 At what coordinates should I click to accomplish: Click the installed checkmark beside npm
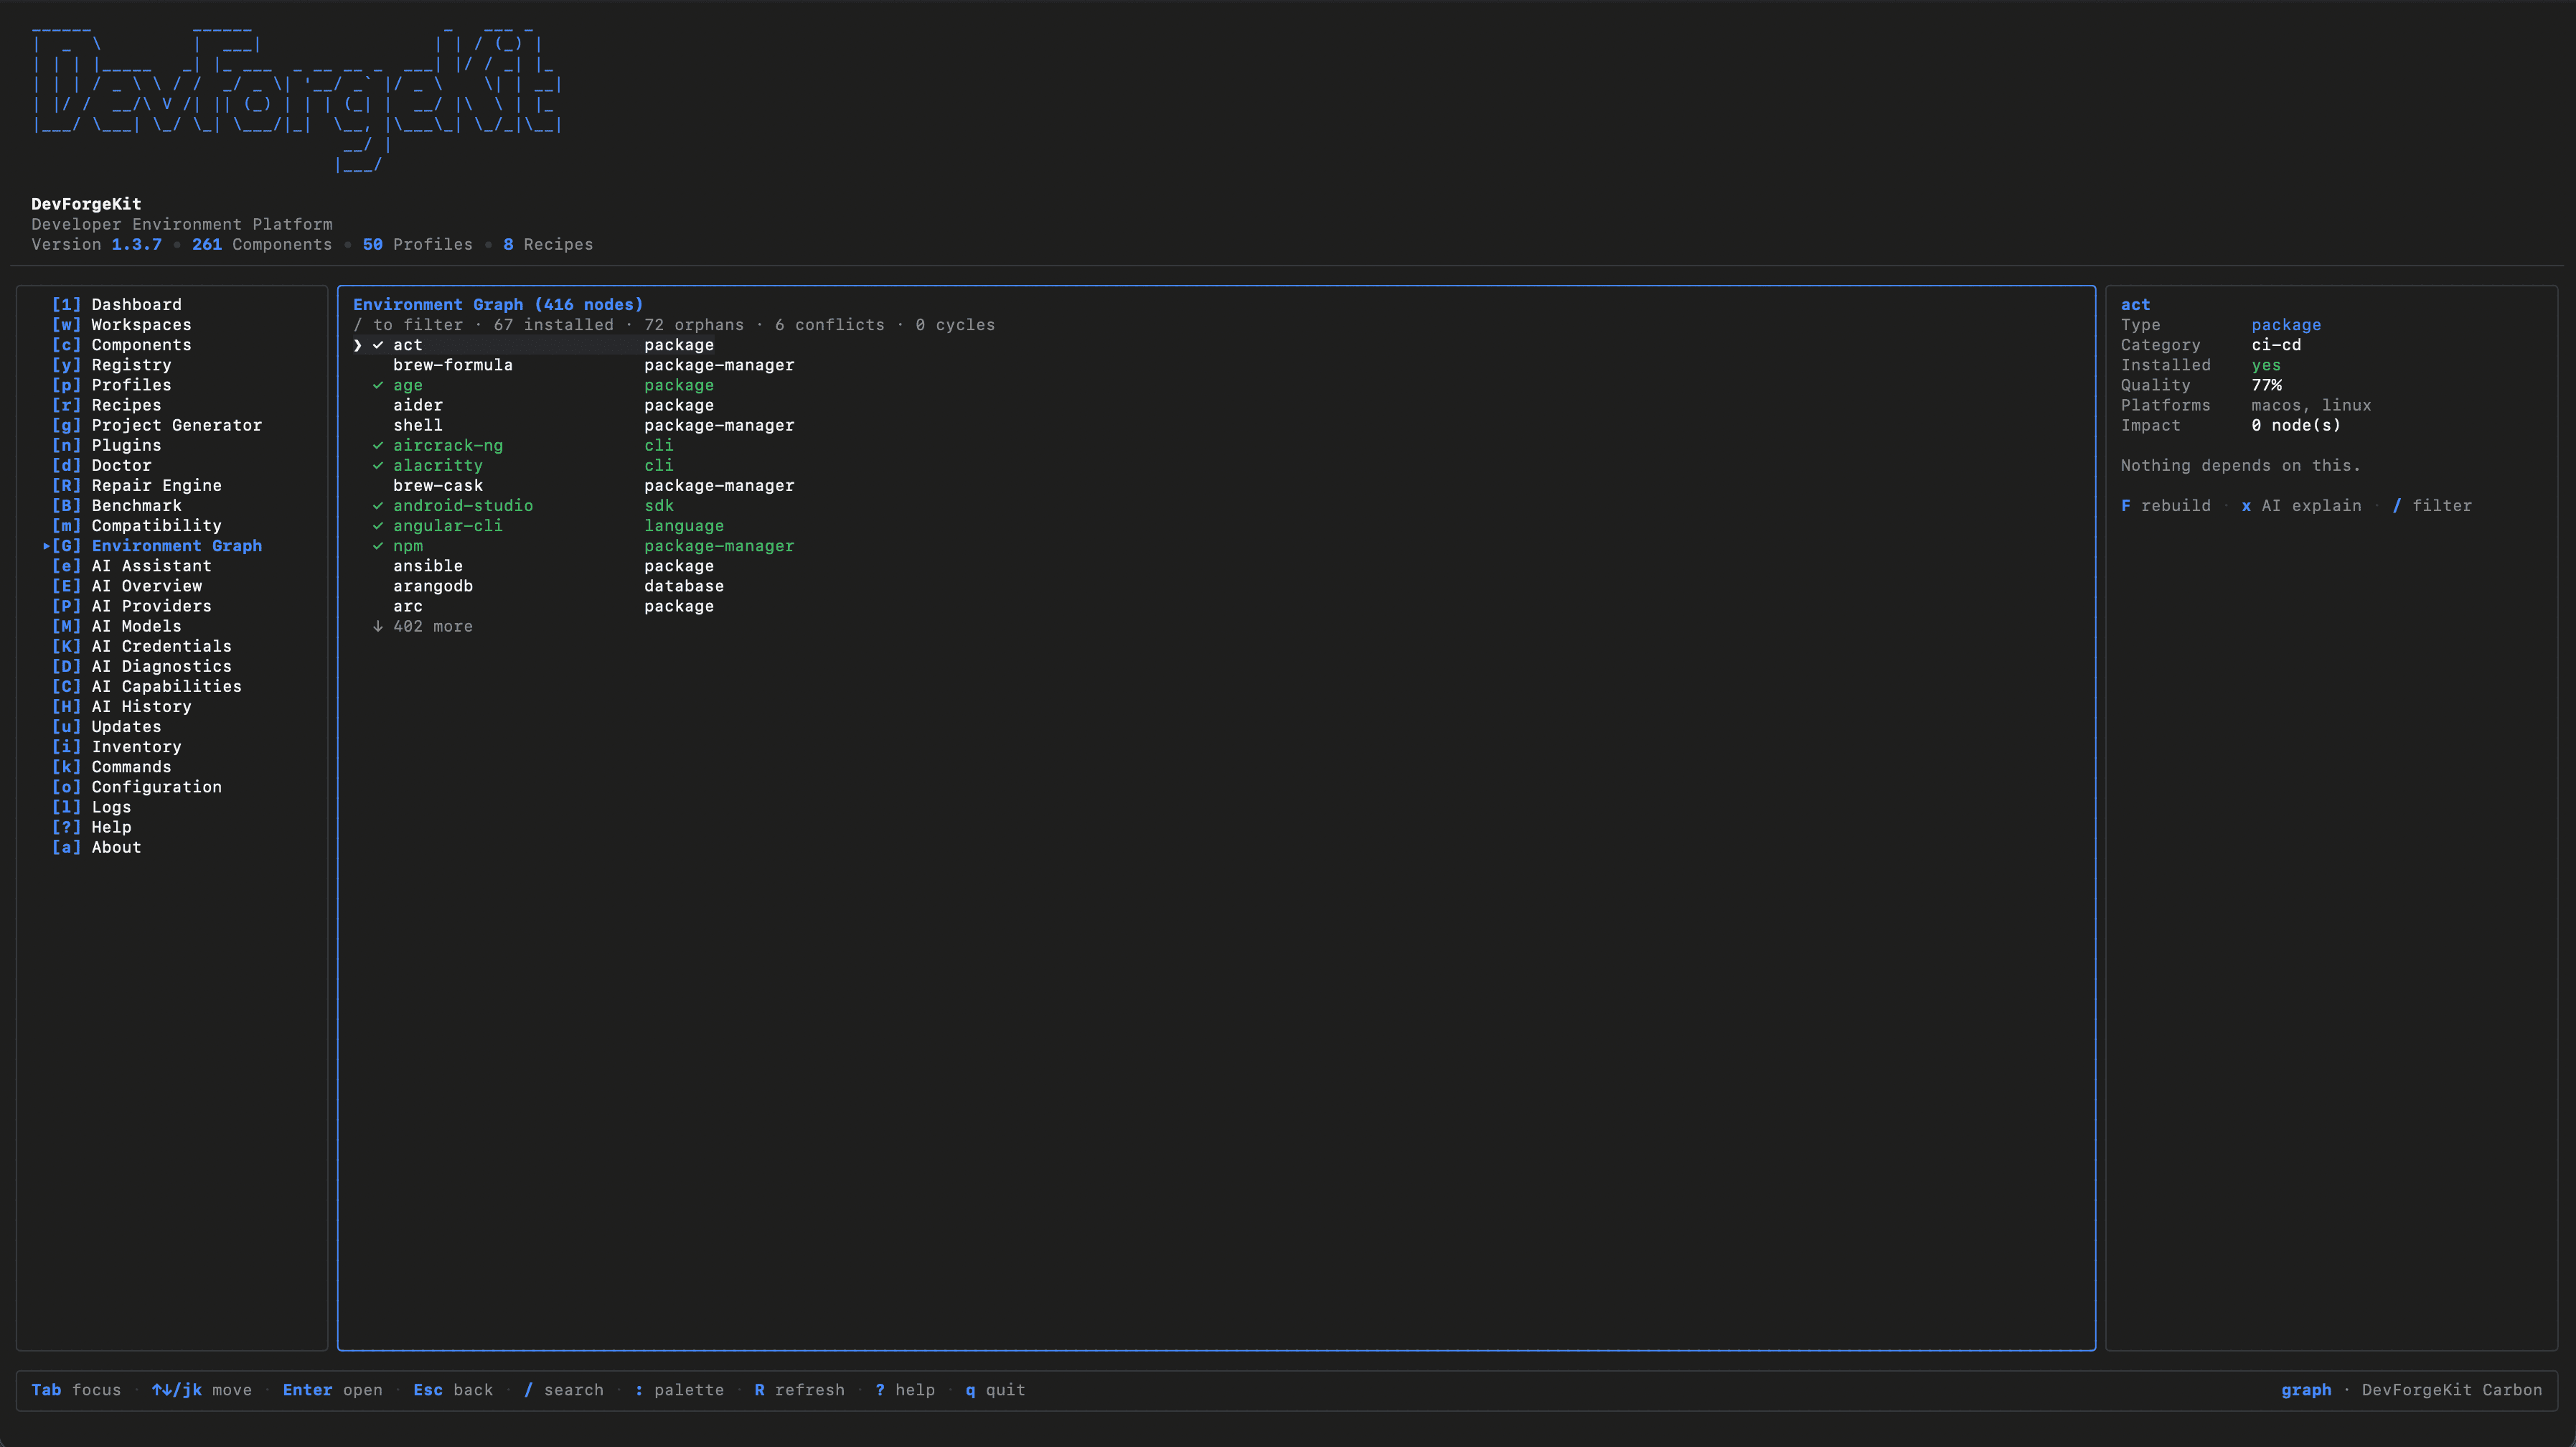tap(378, 545)
